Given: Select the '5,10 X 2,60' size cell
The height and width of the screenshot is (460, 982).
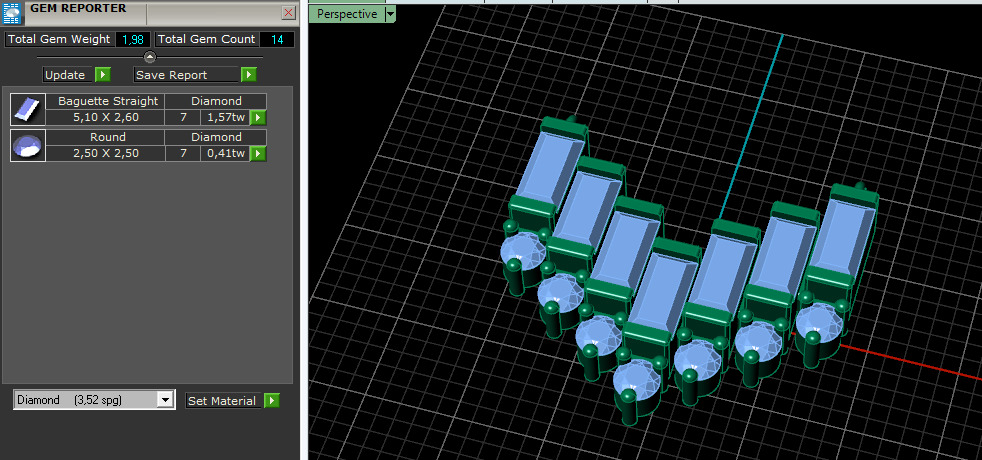Looking at the screenshot, I should point(106,118).
